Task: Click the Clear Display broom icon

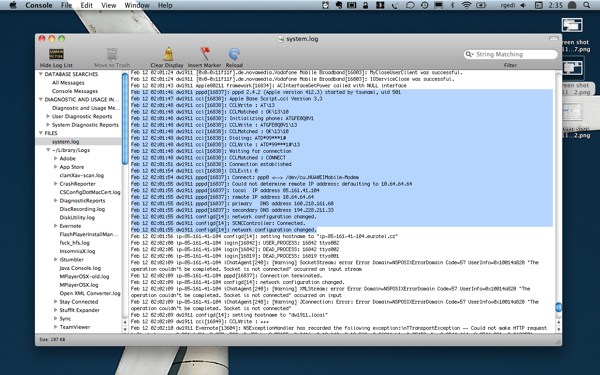Action: pyautogui.click(x=168, y=54)
